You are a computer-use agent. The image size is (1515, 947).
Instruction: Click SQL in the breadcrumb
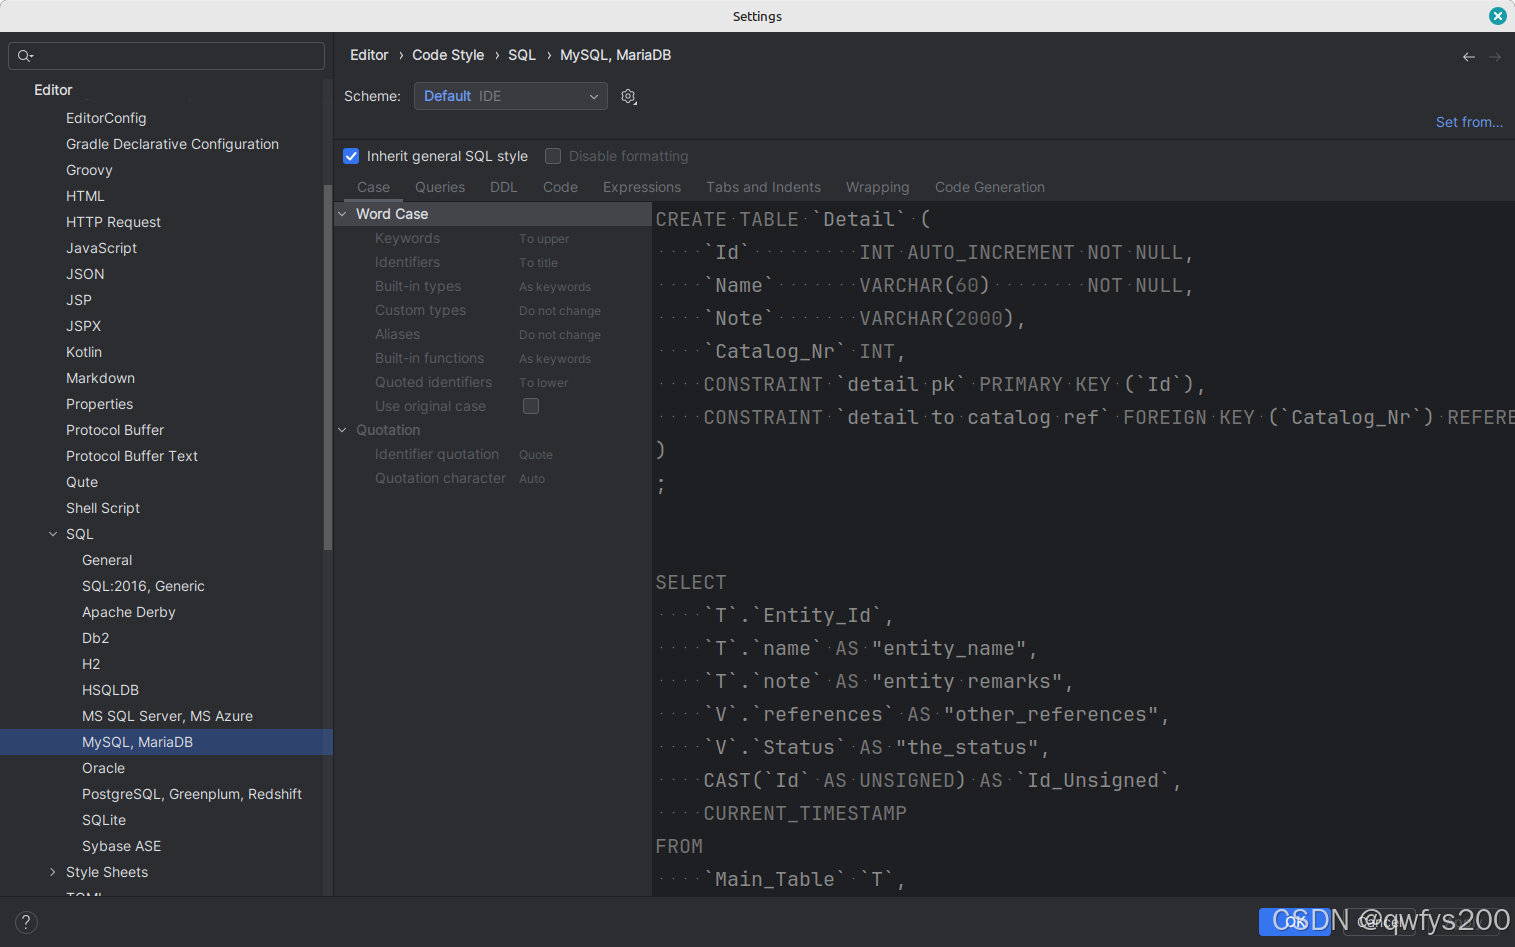click(x=522, y=55)
